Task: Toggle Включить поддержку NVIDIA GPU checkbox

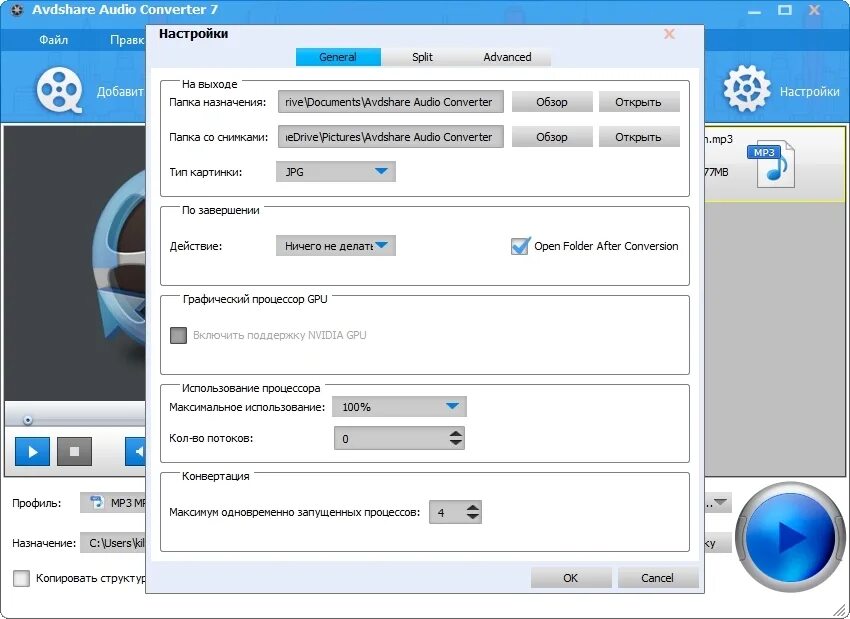Action: (x=178, y=335)
